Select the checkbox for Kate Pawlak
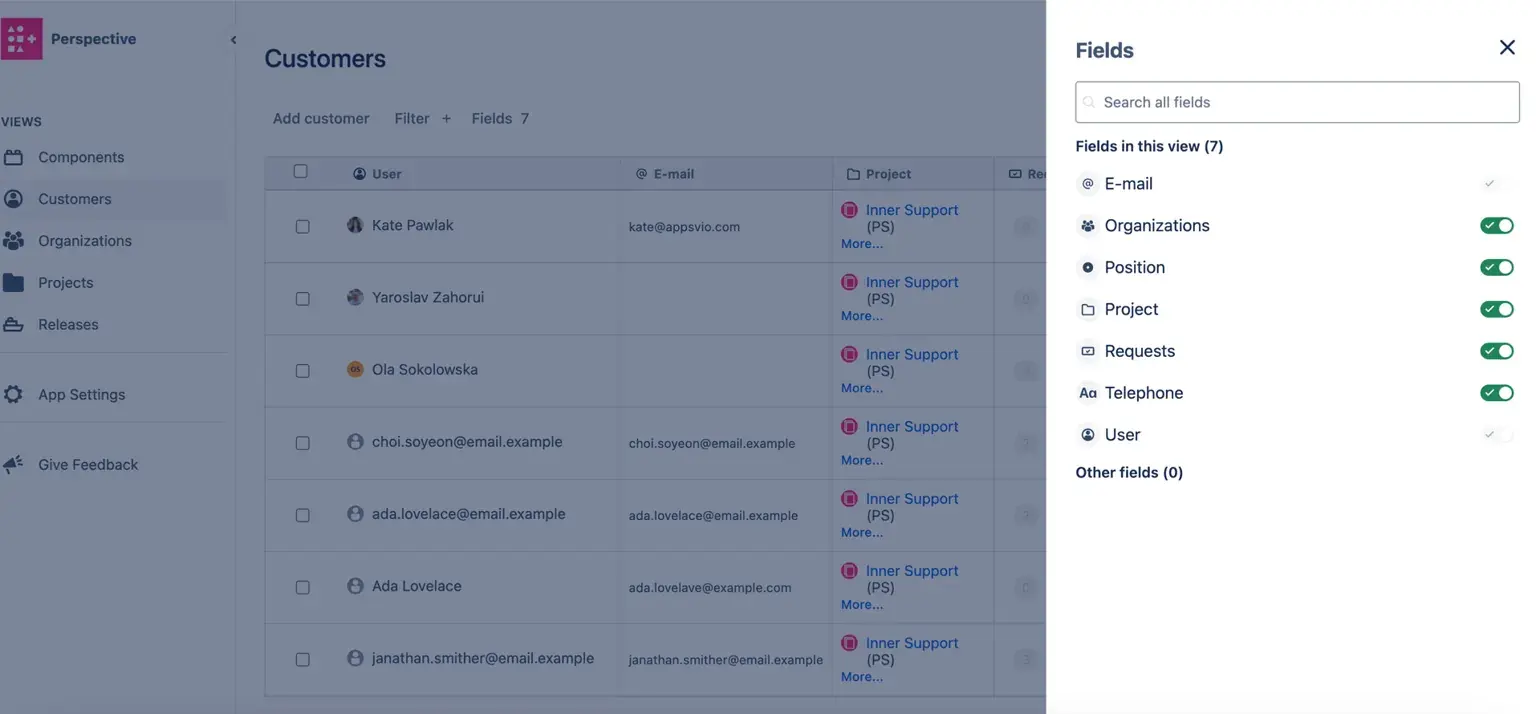 [x=302, y=227]
